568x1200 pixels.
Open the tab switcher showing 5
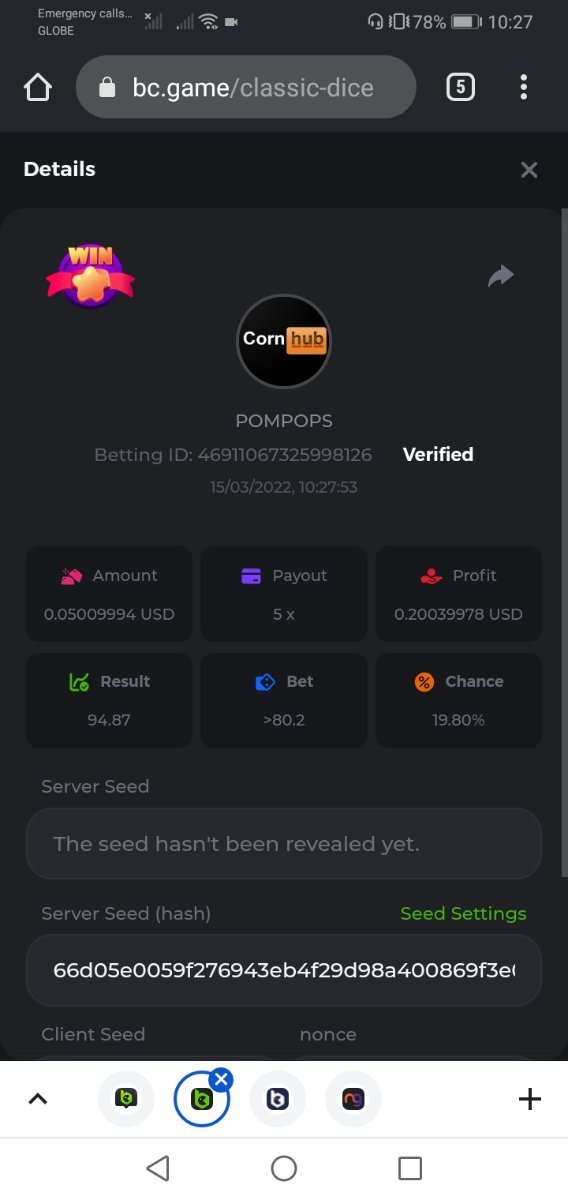460,87
